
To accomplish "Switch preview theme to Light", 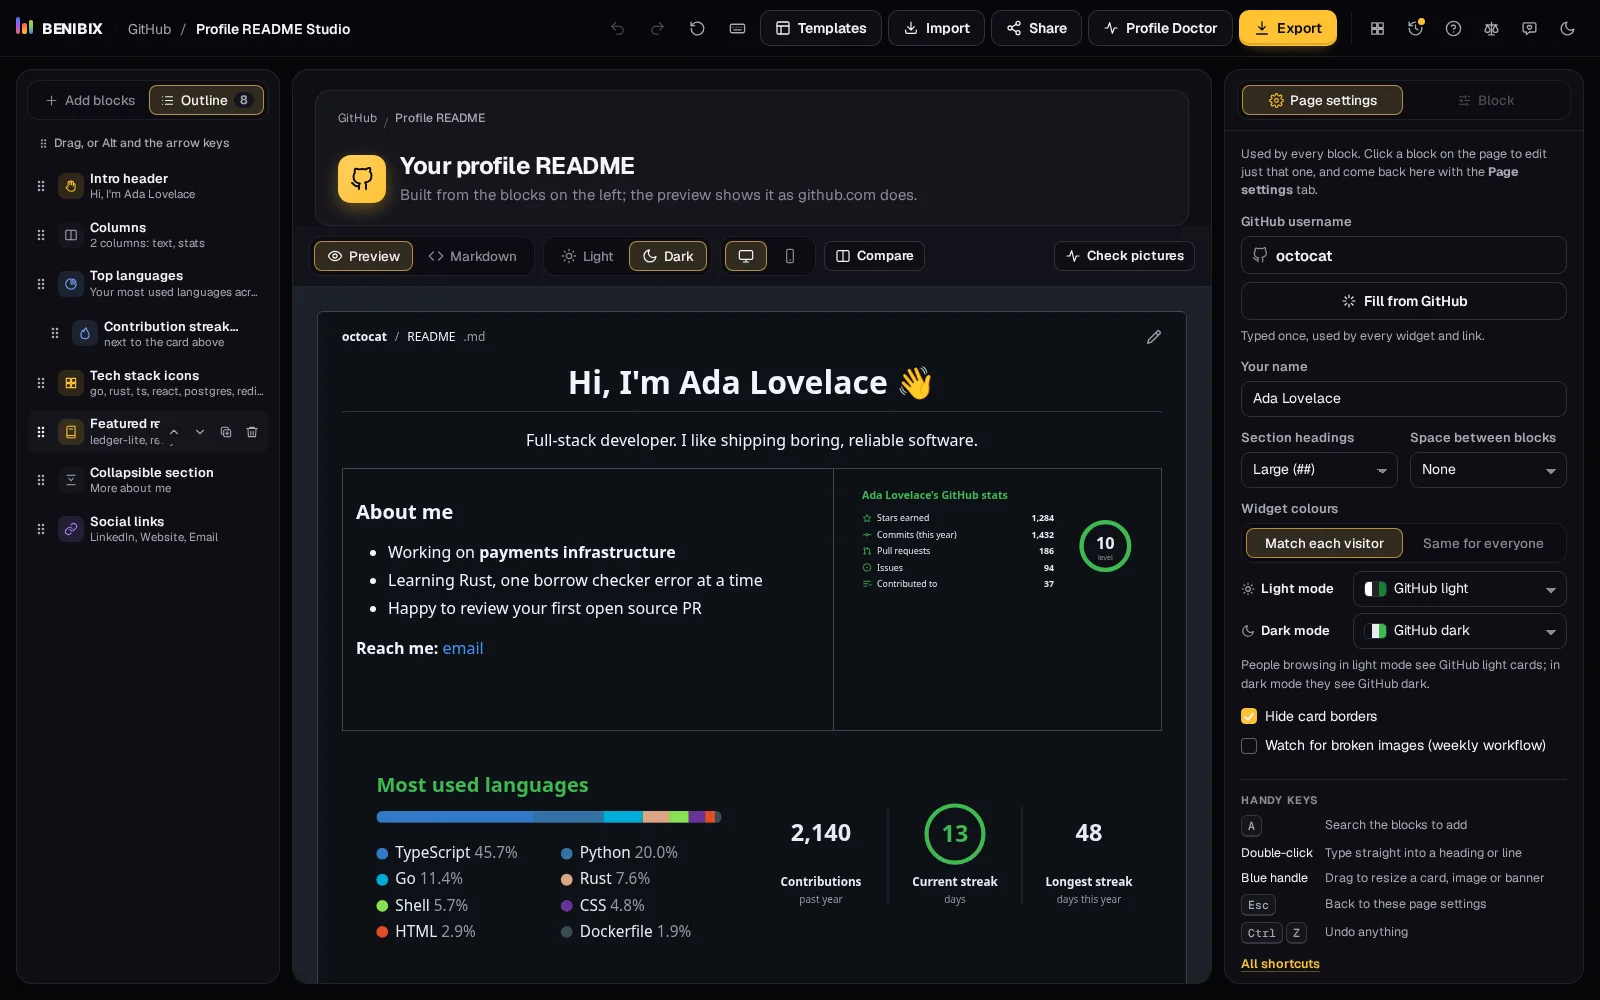I will pyautogui.click(x=588, y=256).
